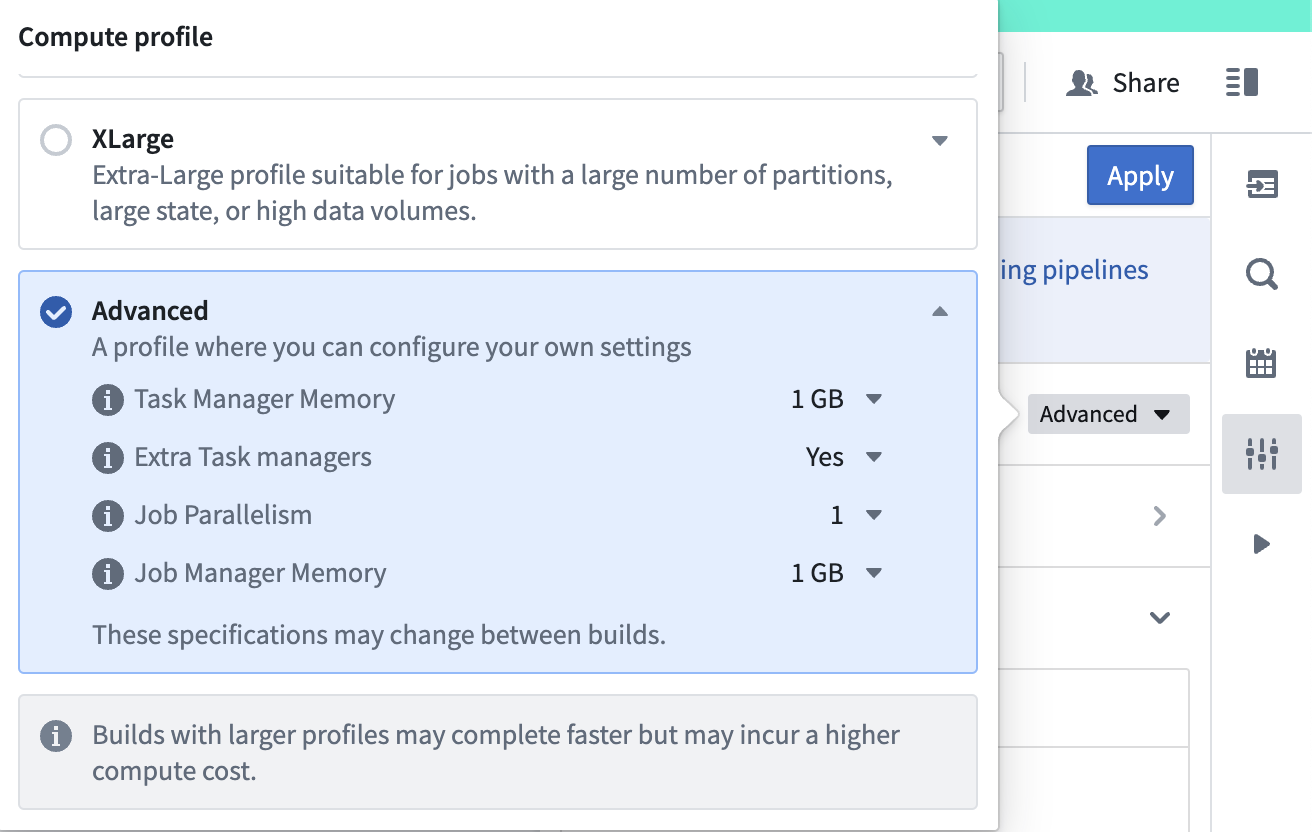Expand the section with right chevron
This screenshot has width=1312, height=832.
click(x=1160, y=516)
